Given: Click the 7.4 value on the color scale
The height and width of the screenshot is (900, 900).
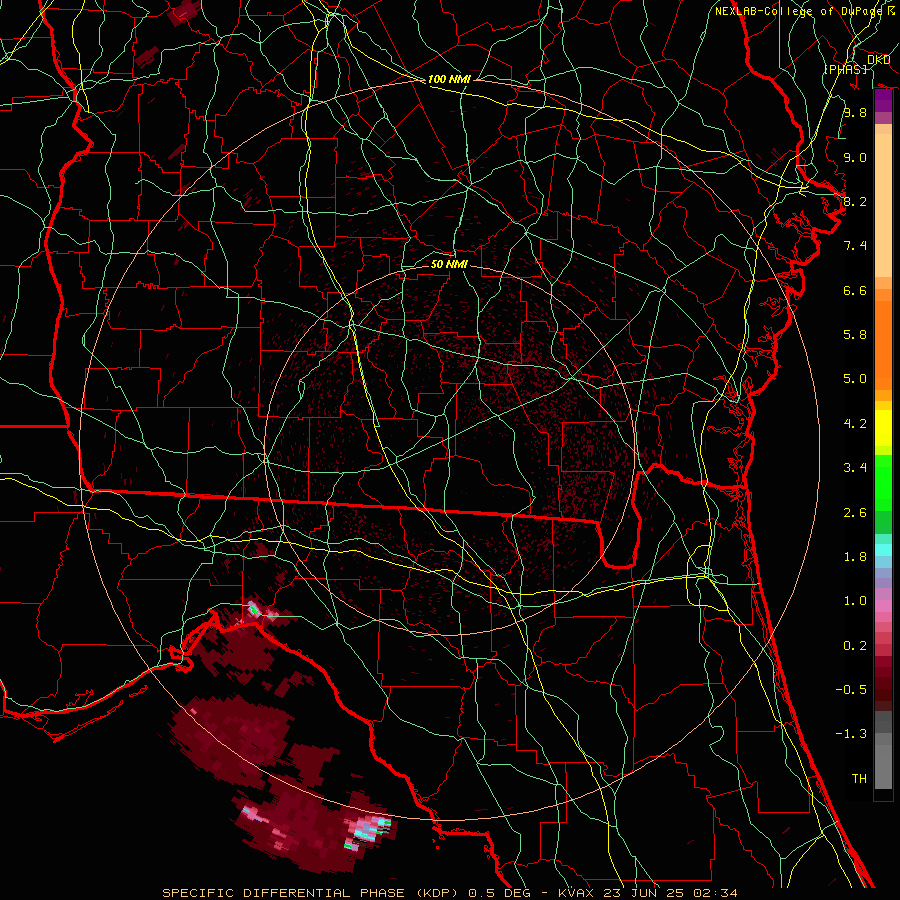Looking at the screenshot, I should (855, 246).
